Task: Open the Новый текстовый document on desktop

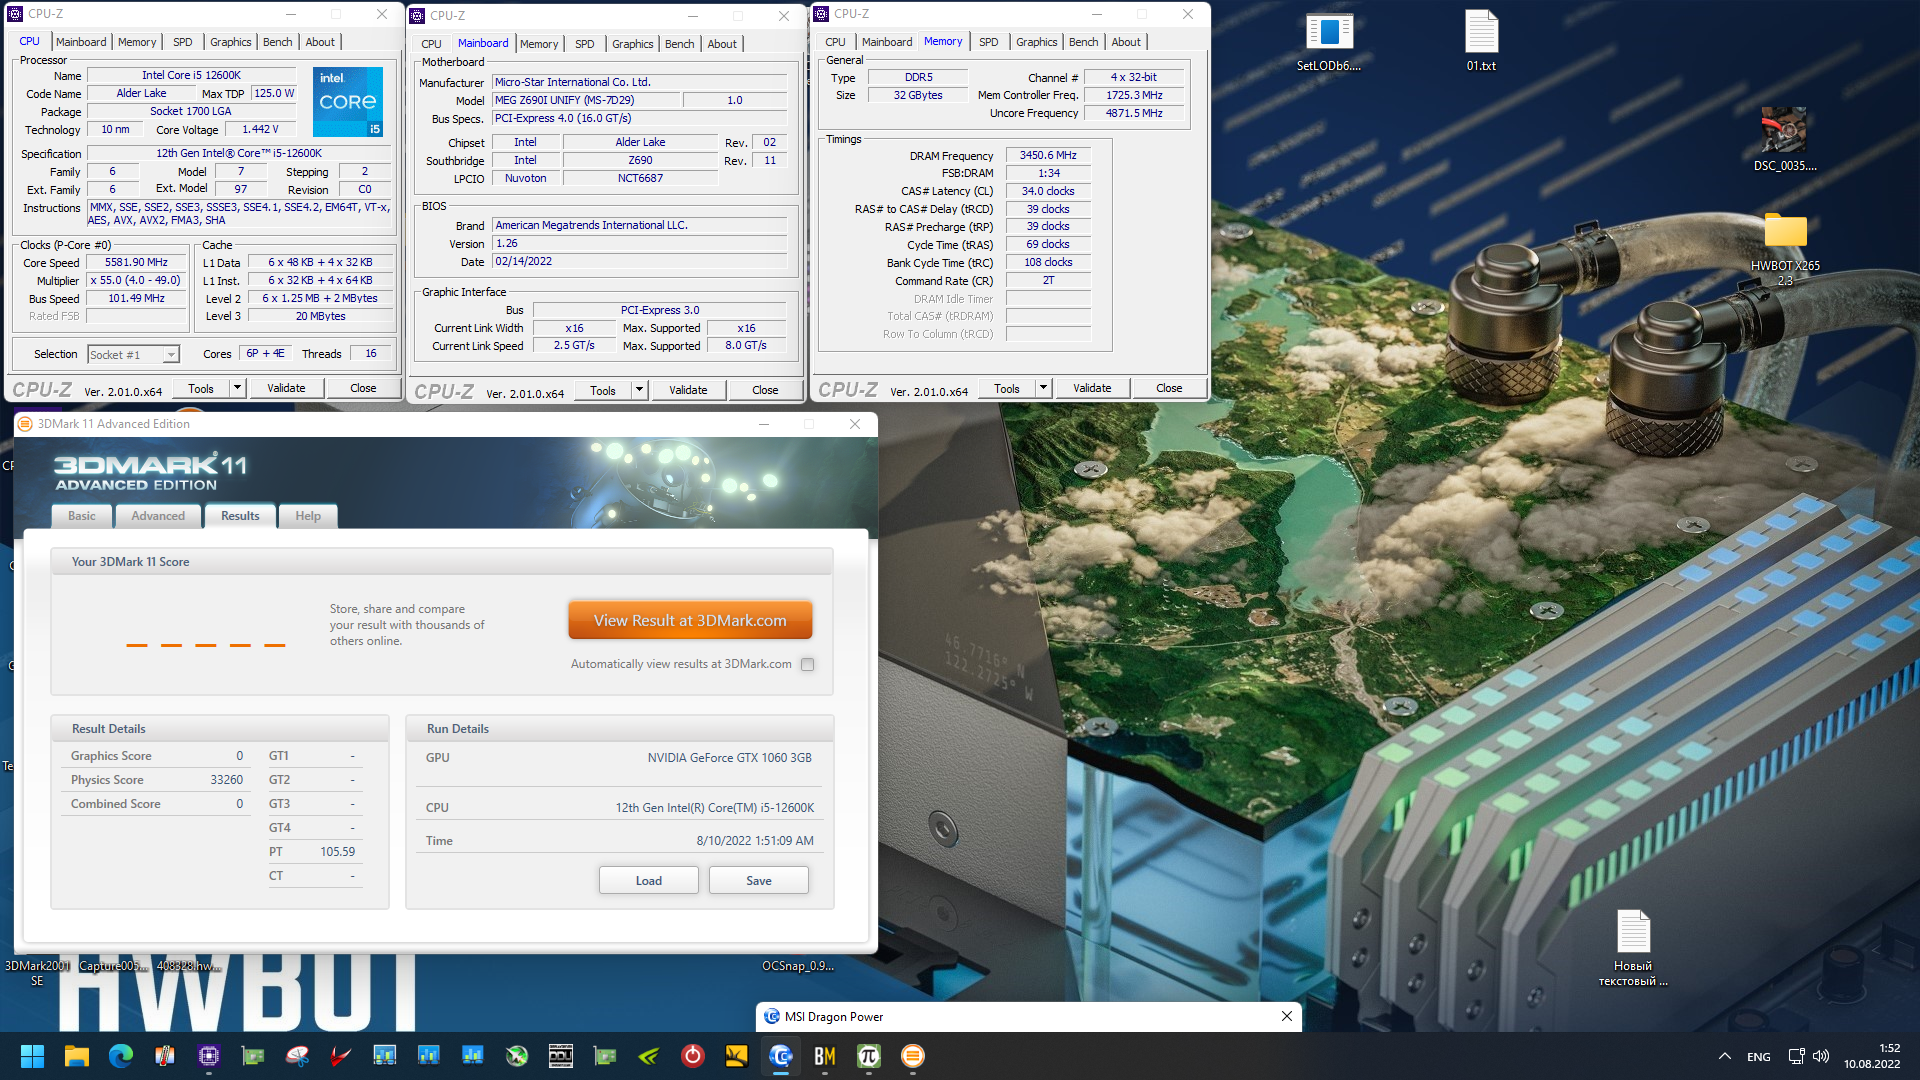Action: [x=1633, y=948]
